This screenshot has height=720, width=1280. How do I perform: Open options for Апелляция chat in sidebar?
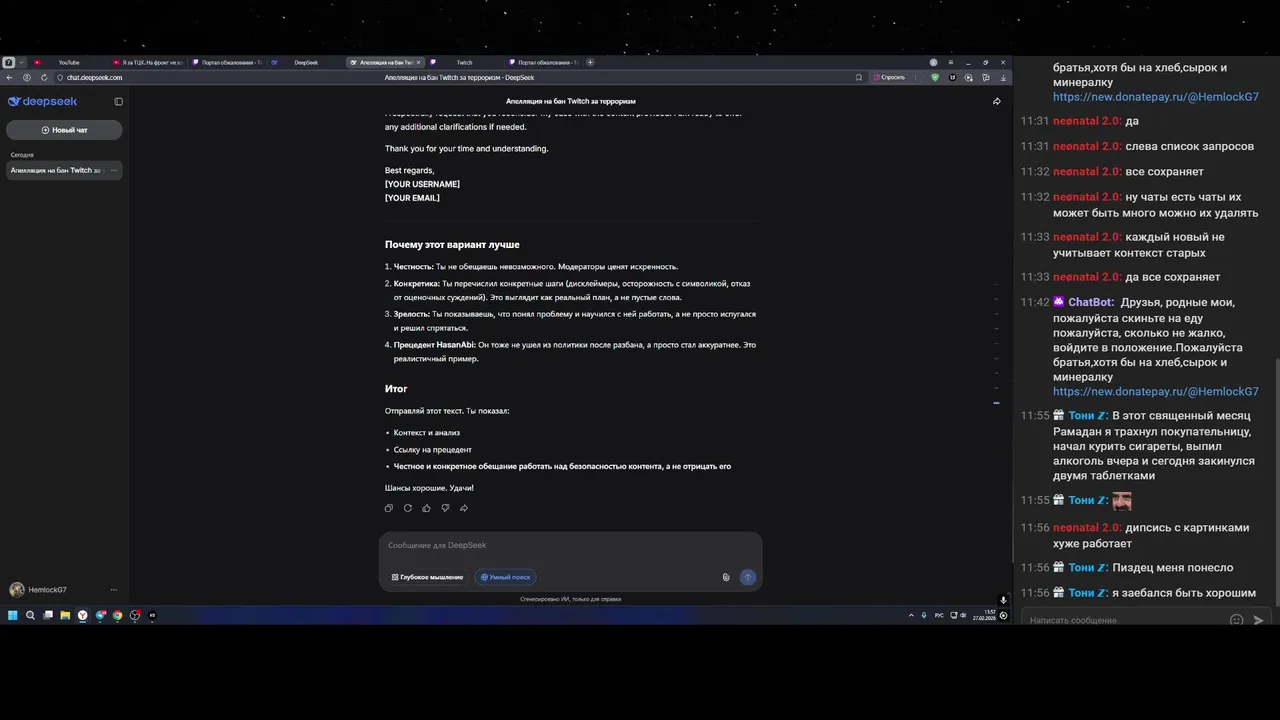(x=114, y=170)
